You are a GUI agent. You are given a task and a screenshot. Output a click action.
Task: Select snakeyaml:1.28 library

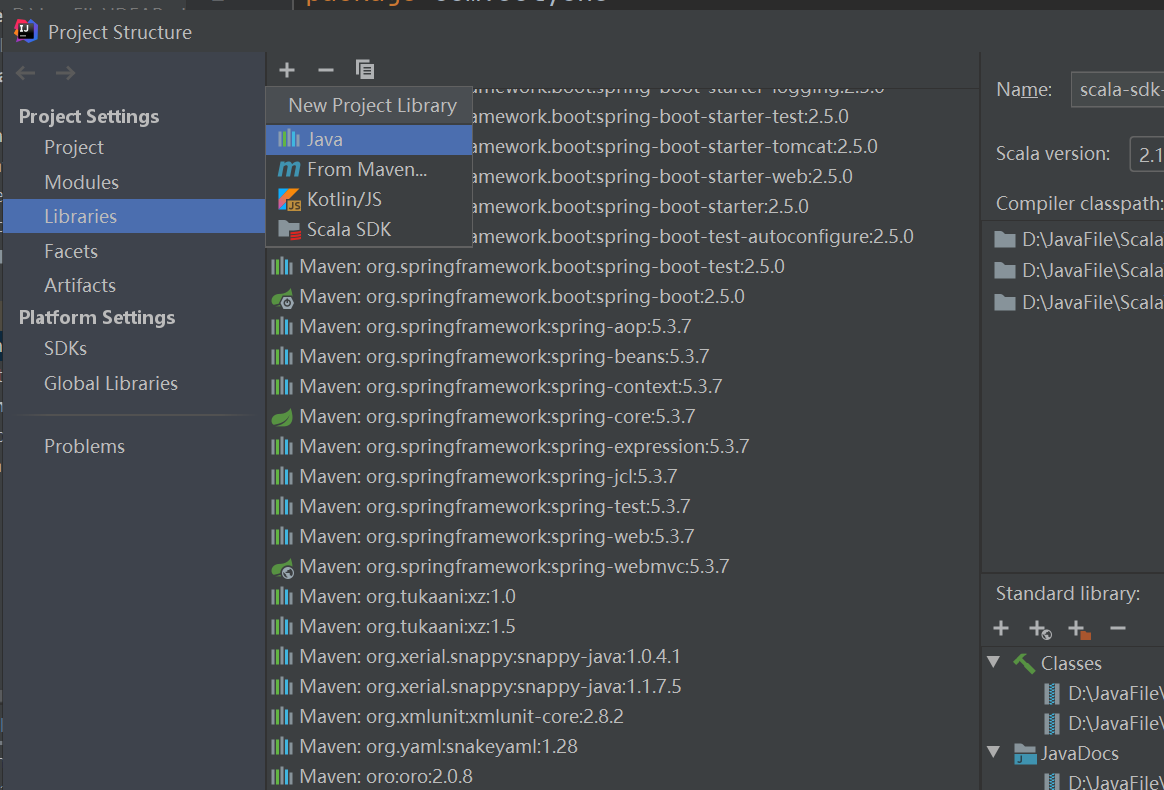point(424,746)
